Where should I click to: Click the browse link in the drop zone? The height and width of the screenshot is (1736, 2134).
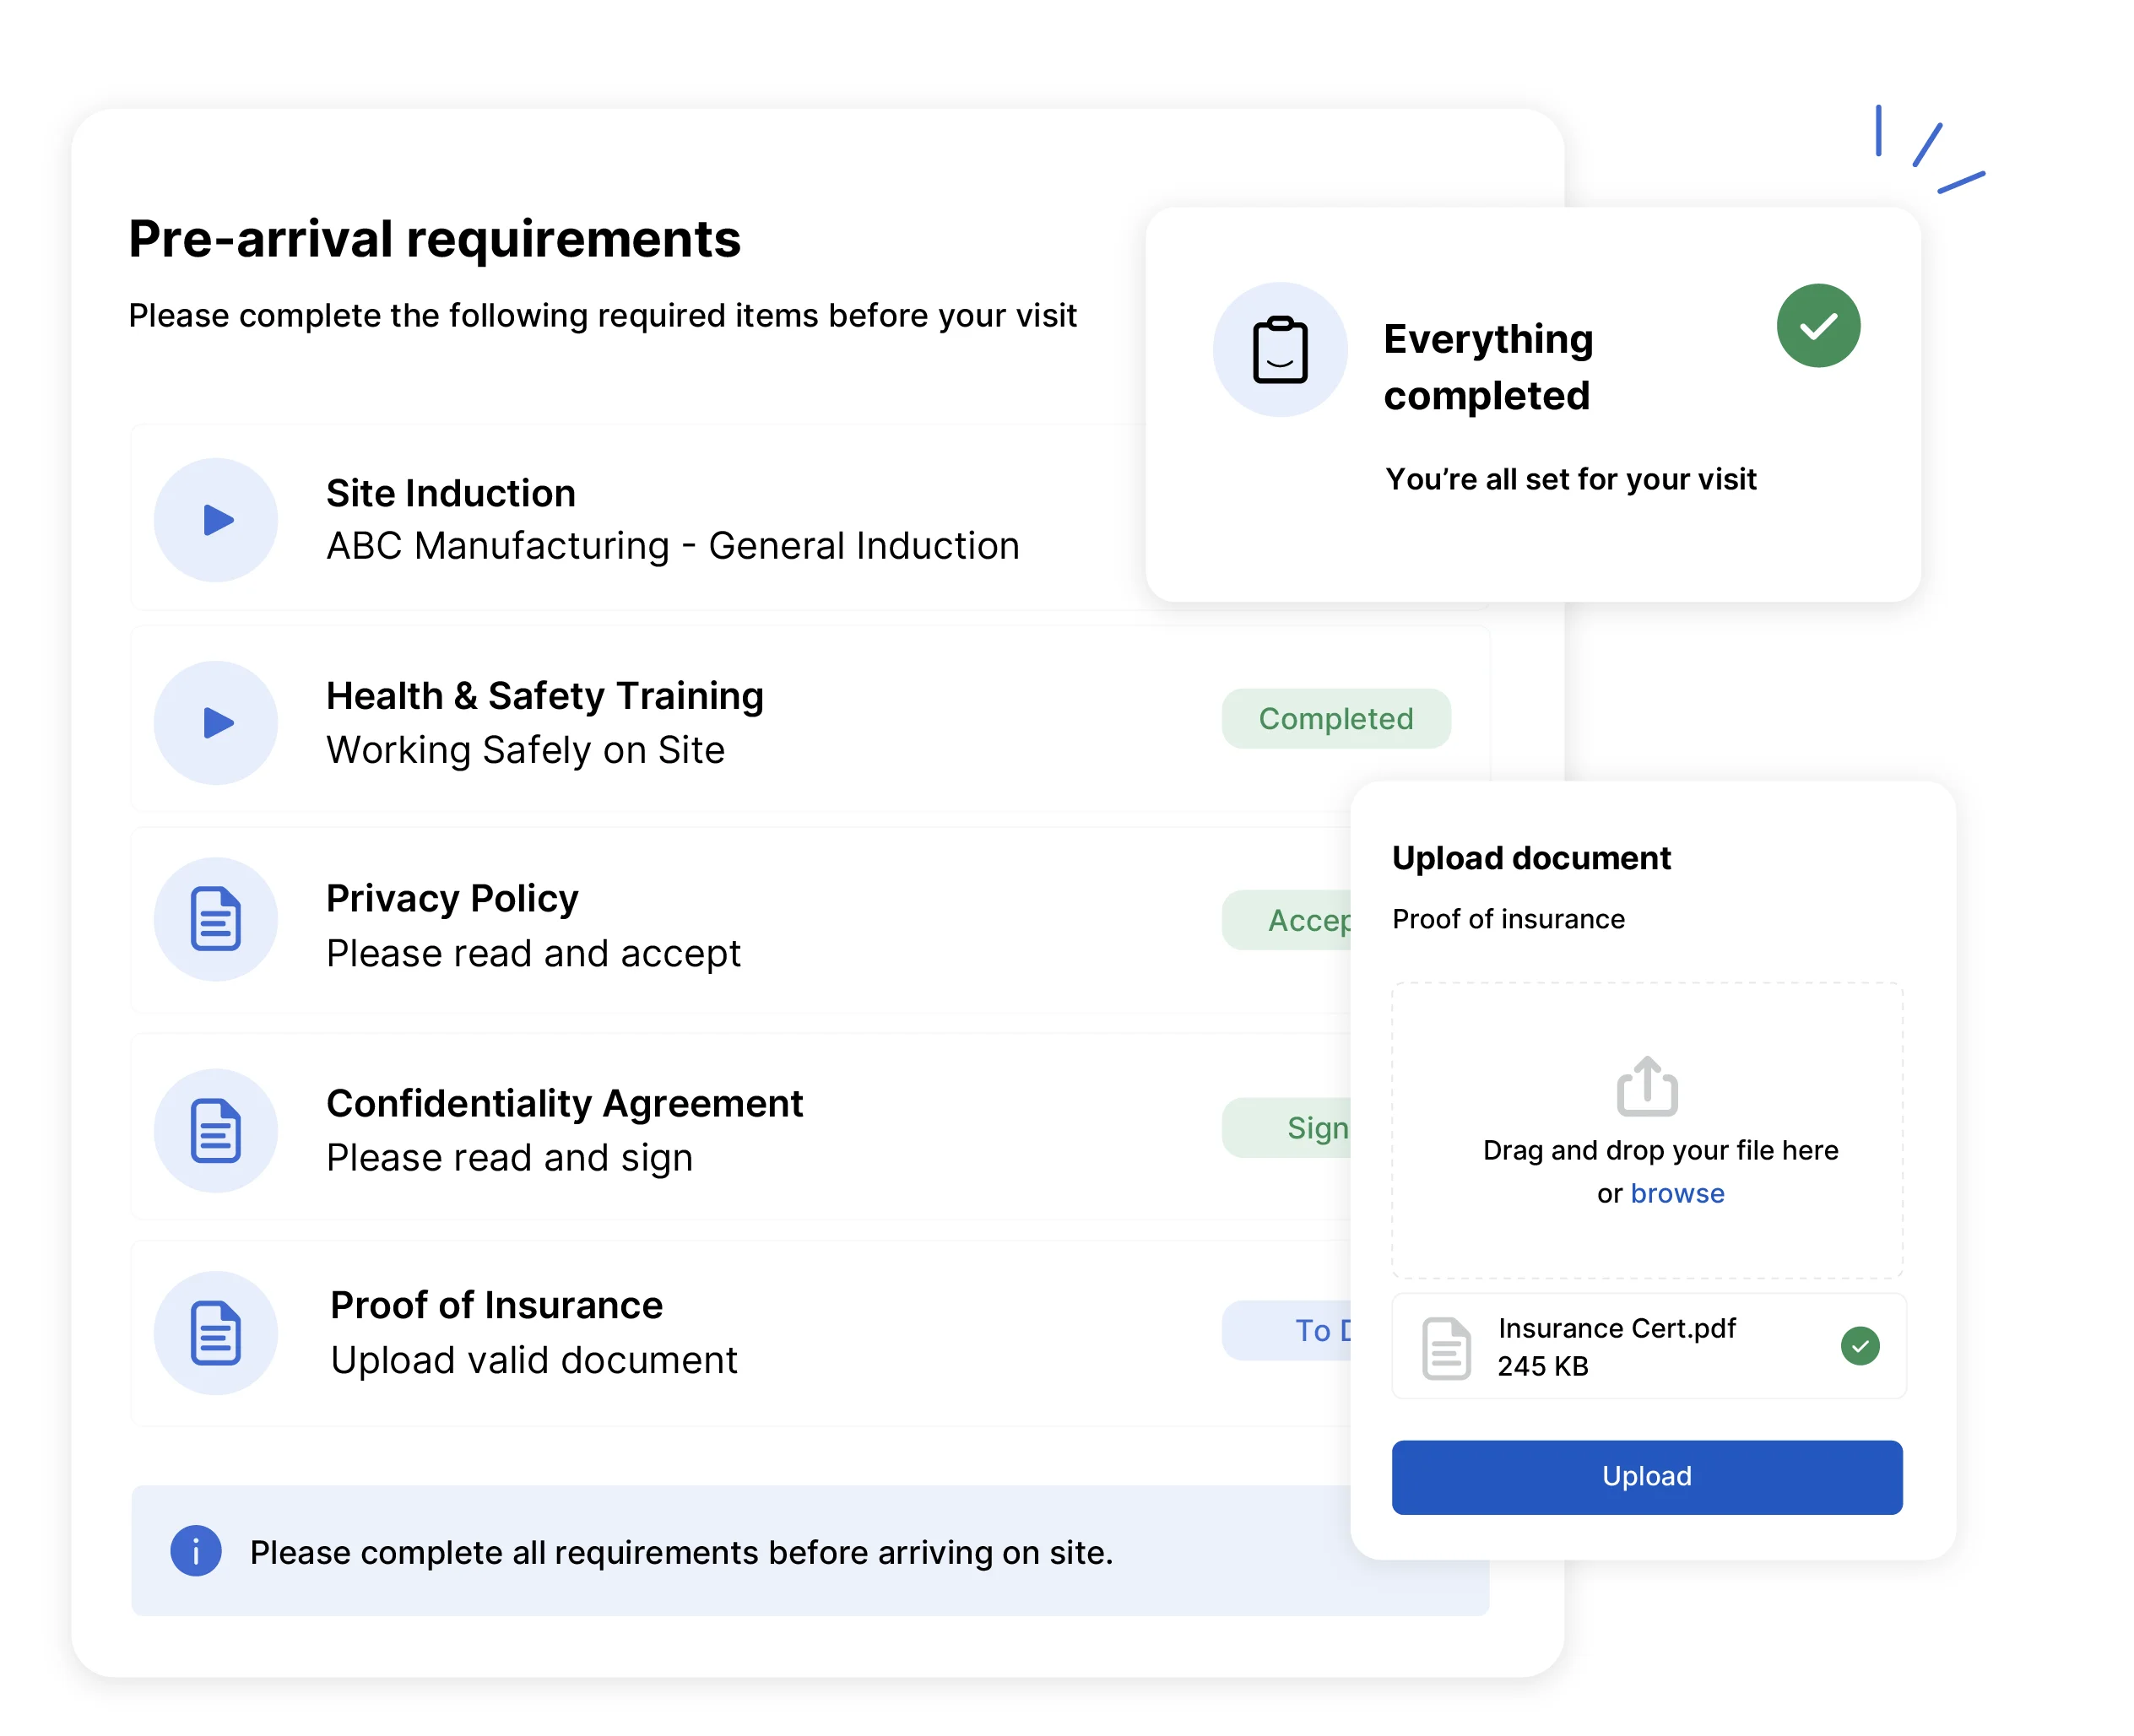point(1677,1194)
